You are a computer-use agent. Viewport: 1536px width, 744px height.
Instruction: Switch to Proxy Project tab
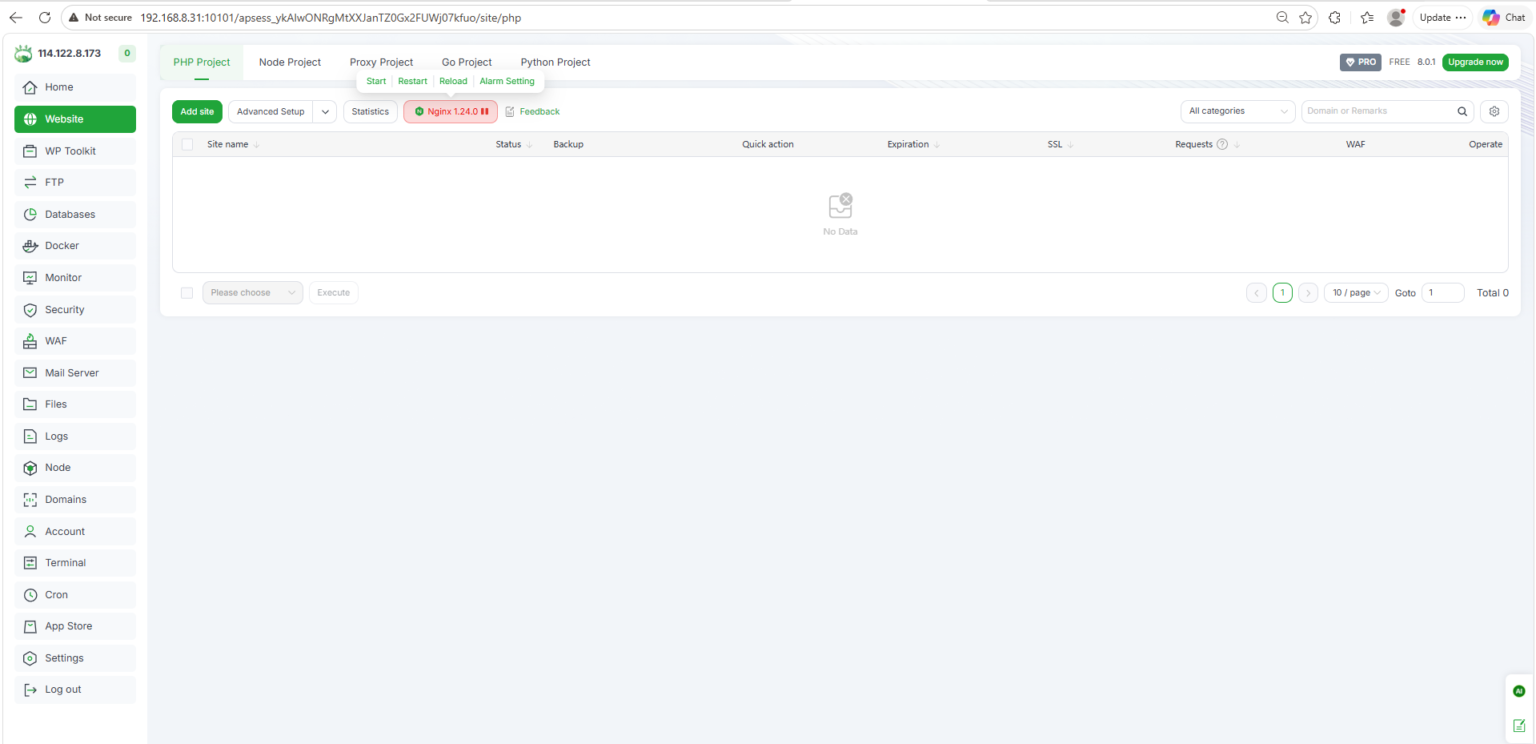tap(381, 62)
